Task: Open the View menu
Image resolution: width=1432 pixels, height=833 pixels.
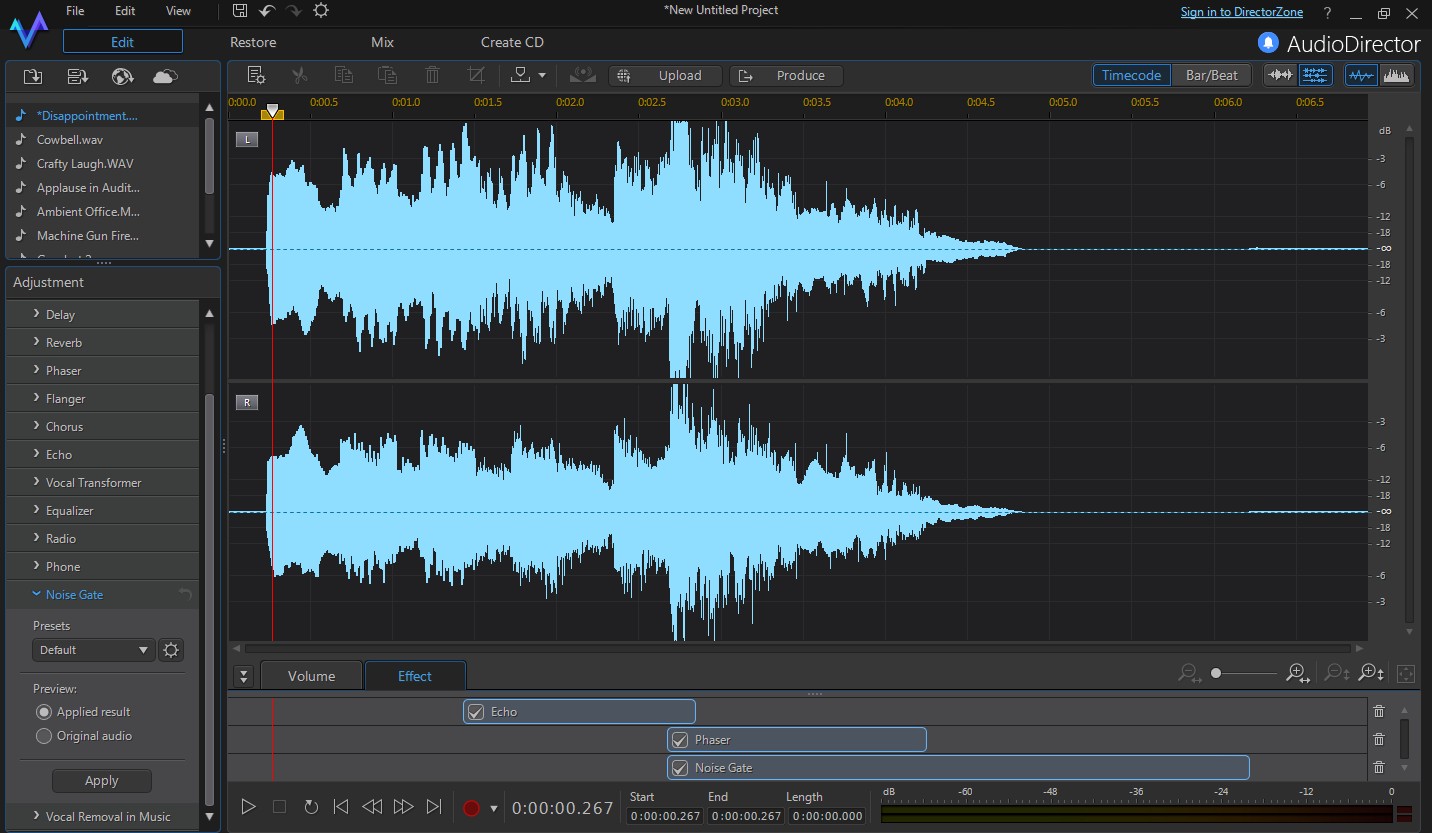Action: [178, 11]
